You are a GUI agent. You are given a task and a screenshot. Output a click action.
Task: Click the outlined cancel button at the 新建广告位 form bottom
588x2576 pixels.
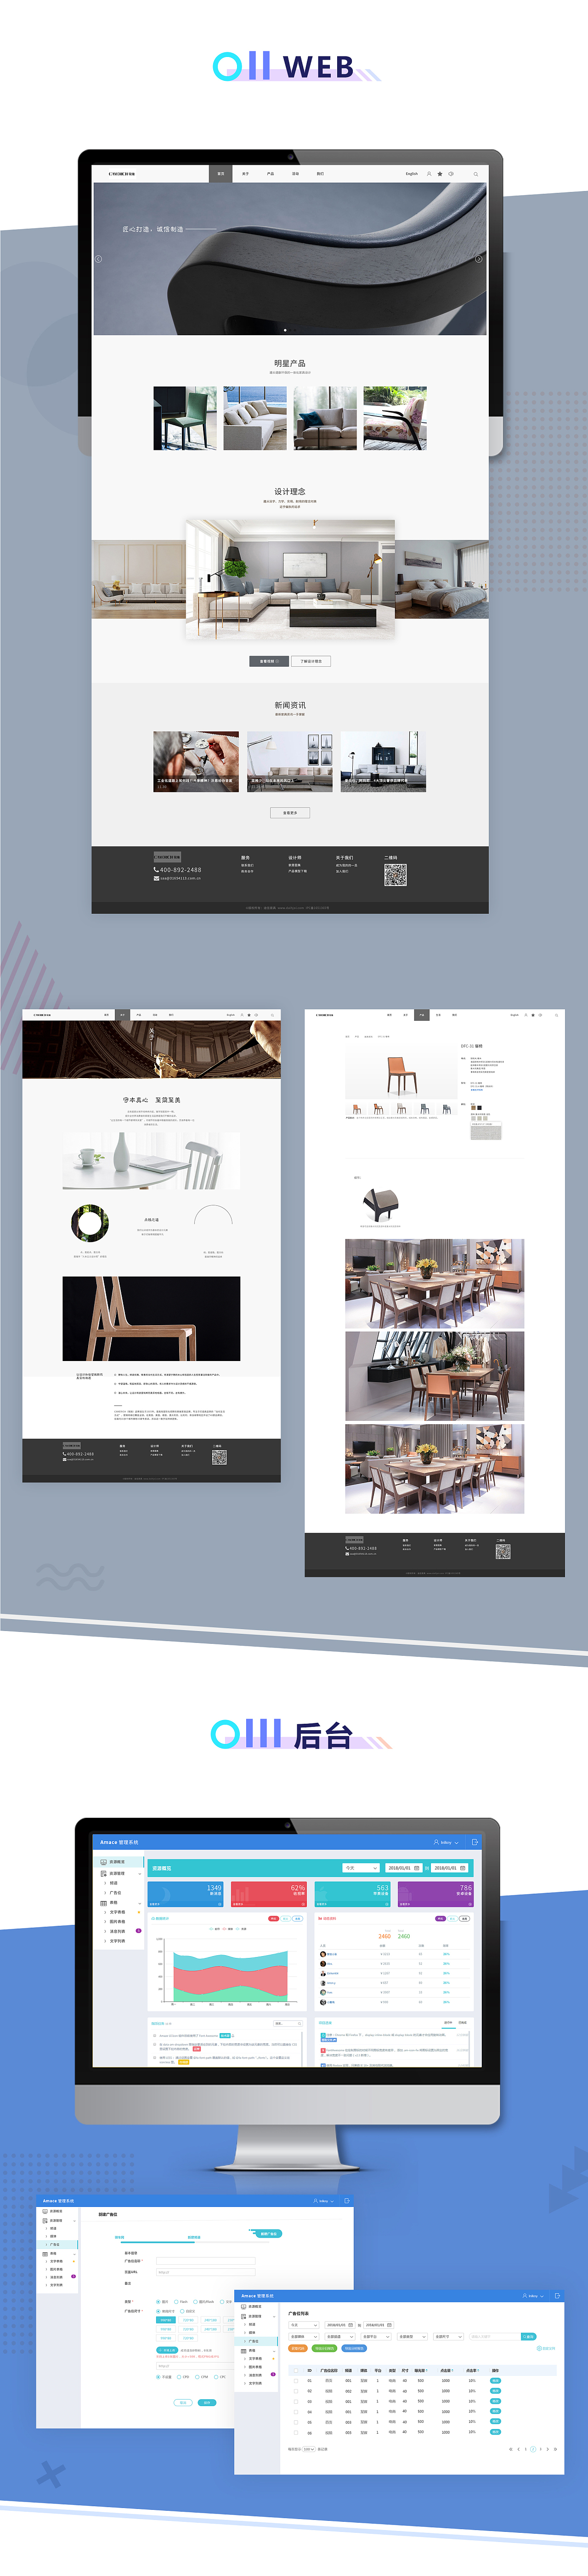coord(183,2402)
